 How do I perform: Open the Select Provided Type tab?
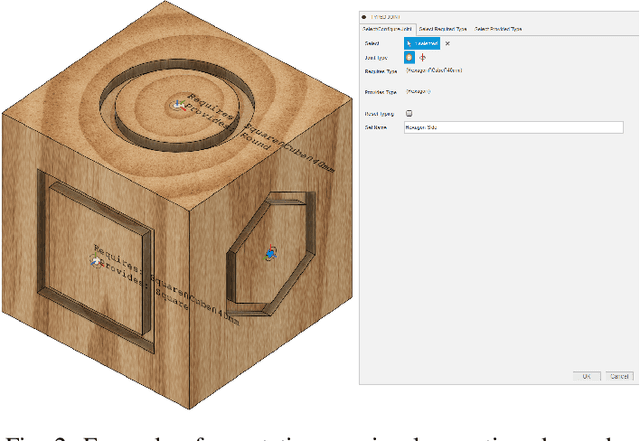pyautogui.click(x=498, y=29)
